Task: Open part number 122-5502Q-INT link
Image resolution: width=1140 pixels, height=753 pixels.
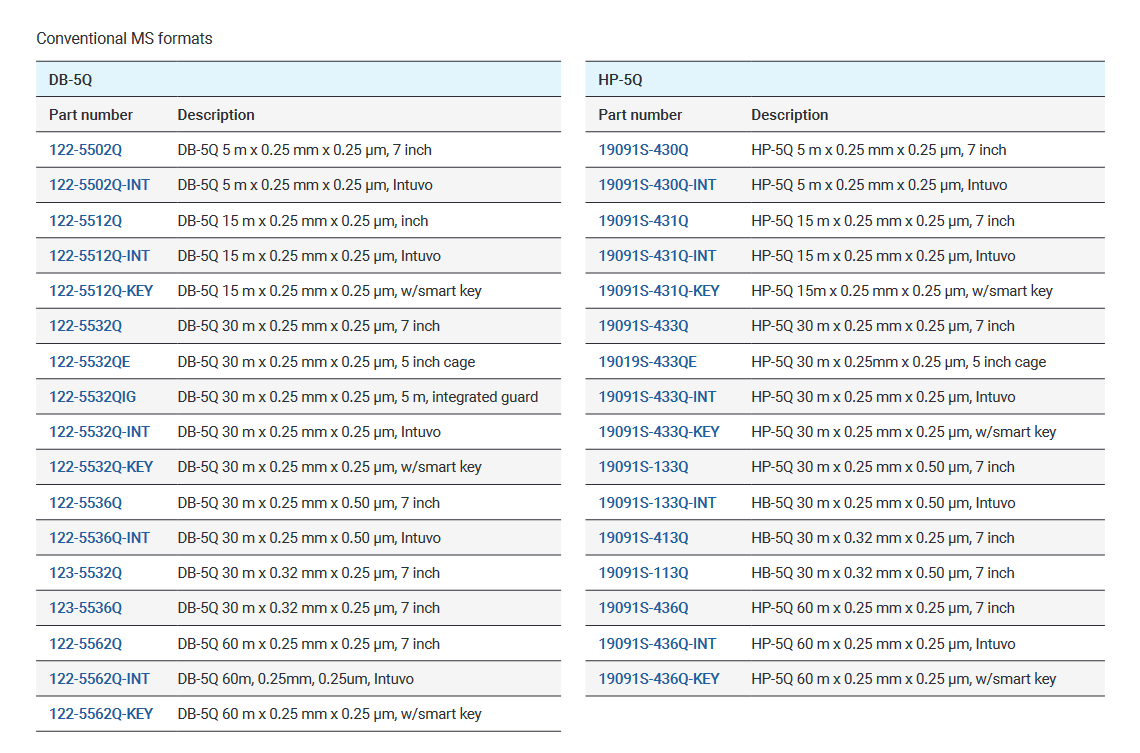Action: pyautogui.click(x=99, y=185)
